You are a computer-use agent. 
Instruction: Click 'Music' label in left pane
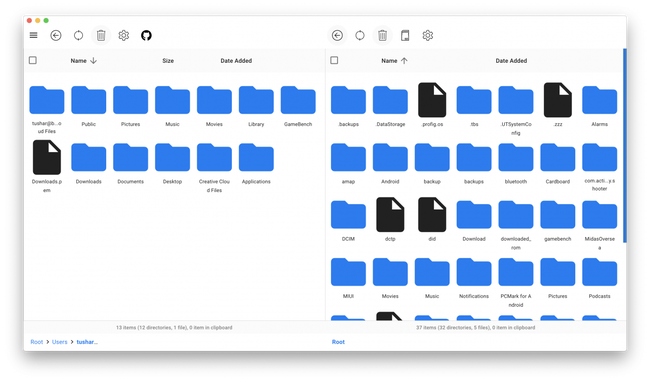point(172,124)
